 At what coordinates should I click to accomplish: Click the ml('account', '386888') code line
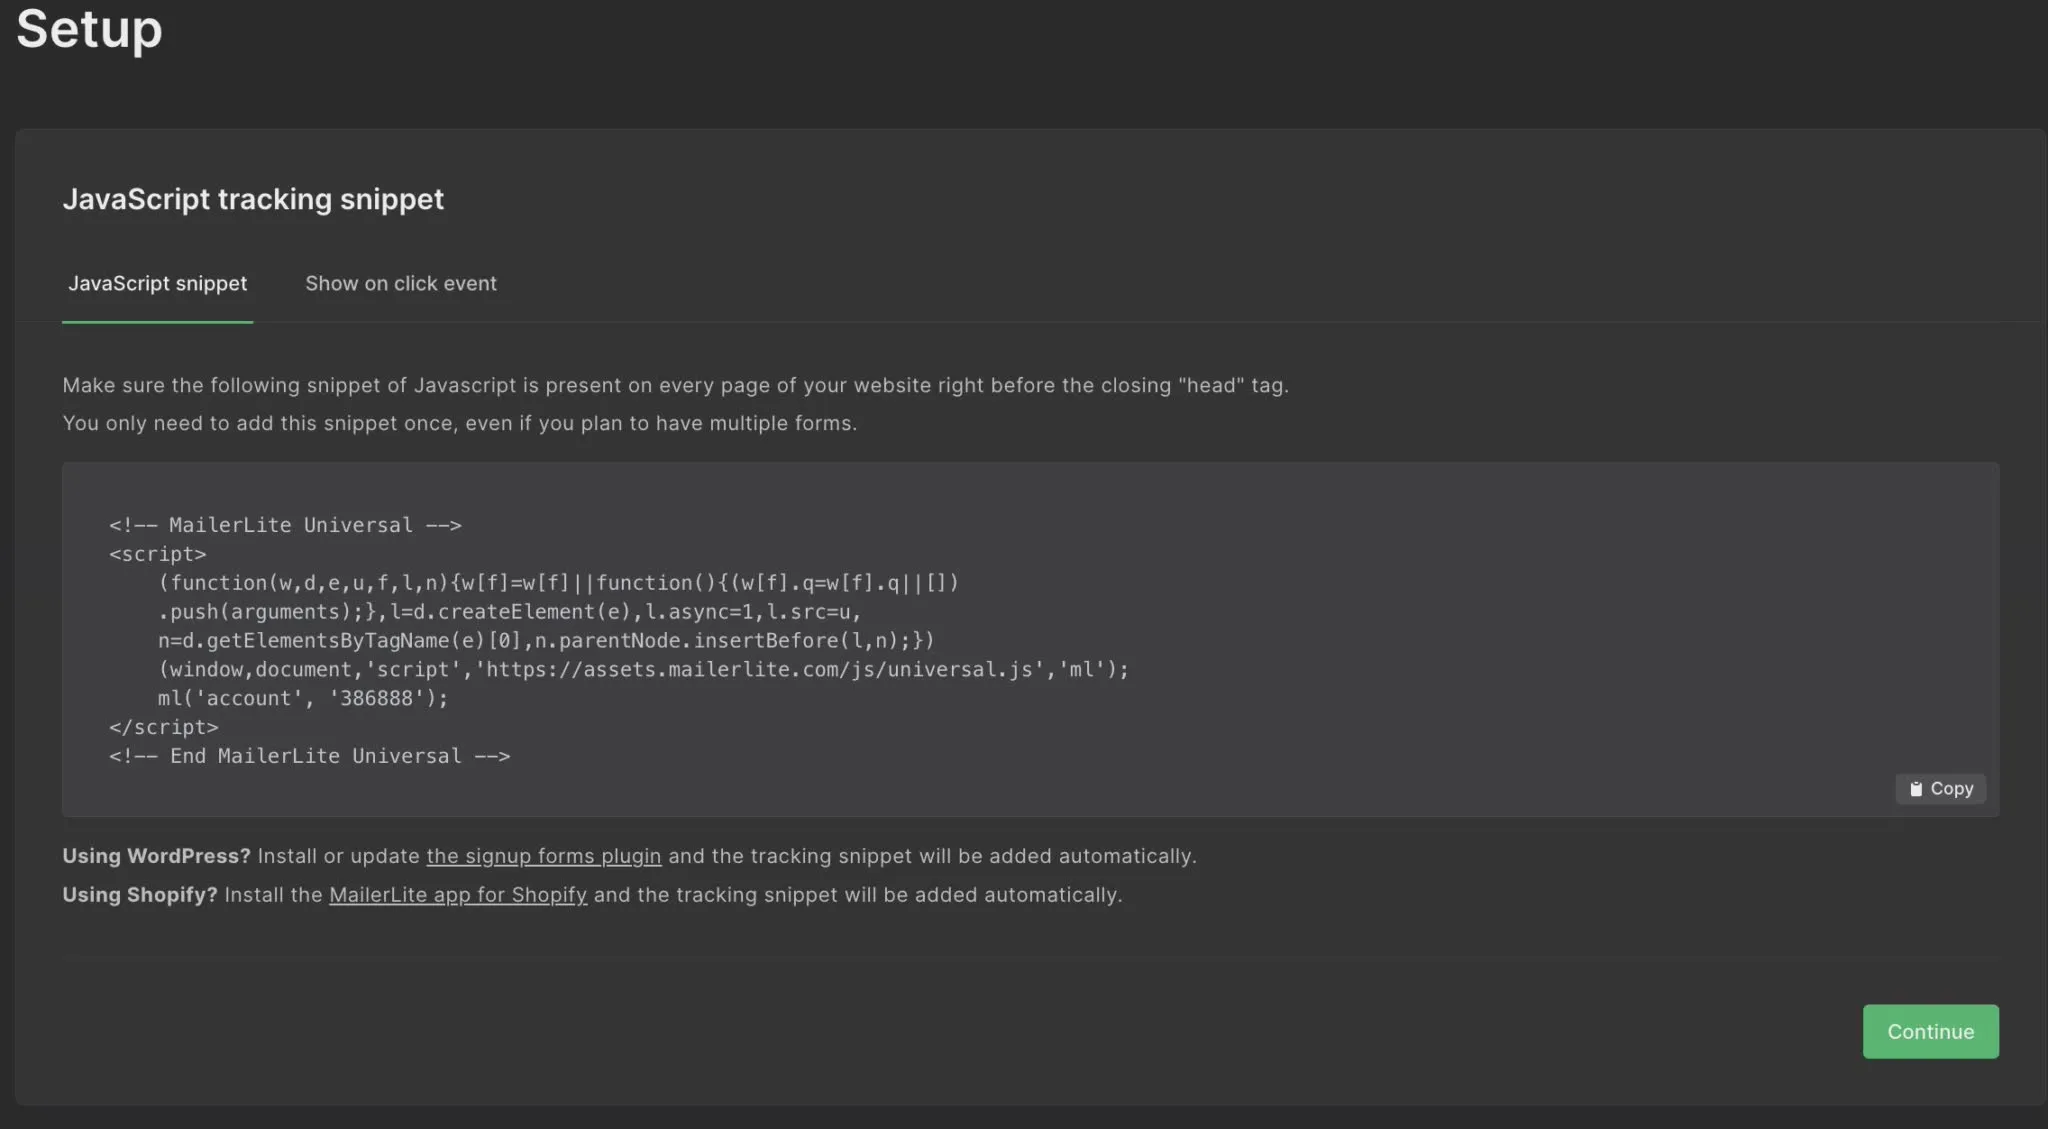tap(302, 698)
